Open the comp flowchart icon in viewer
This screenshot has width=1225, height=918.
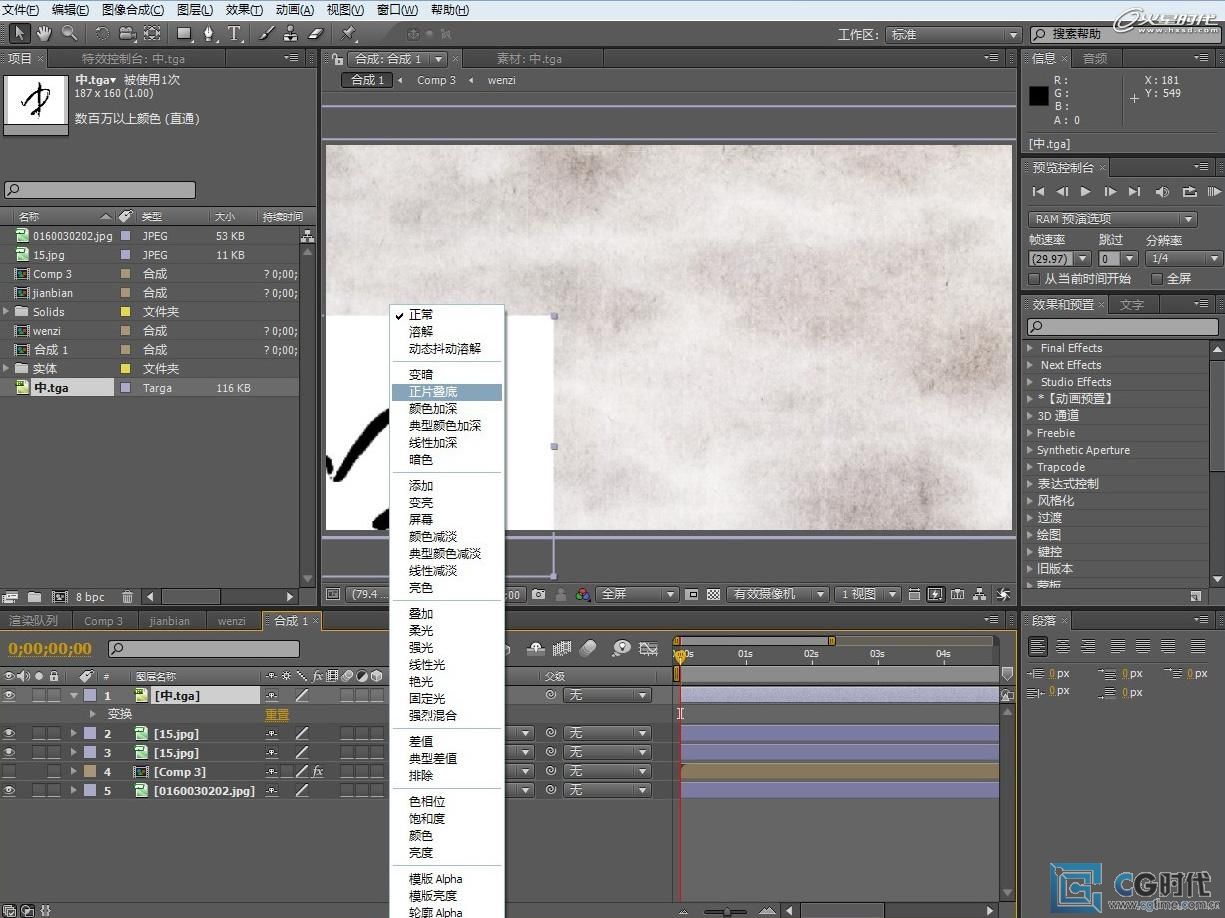(x=980, y=594)
